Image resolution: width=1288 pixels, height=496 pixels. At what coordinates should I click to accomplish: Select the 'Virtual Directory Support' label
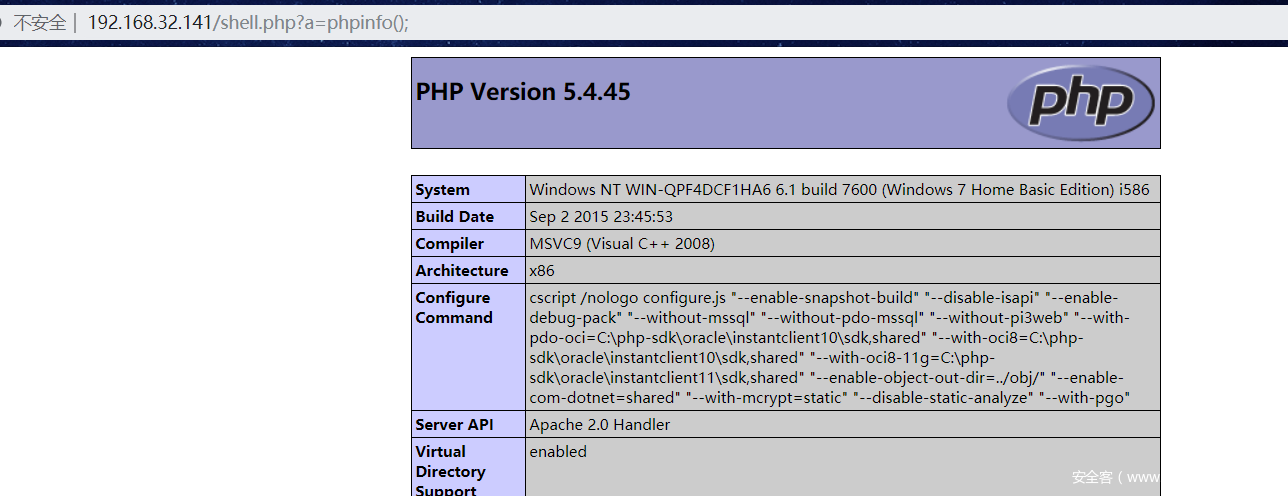pos(450,471)
